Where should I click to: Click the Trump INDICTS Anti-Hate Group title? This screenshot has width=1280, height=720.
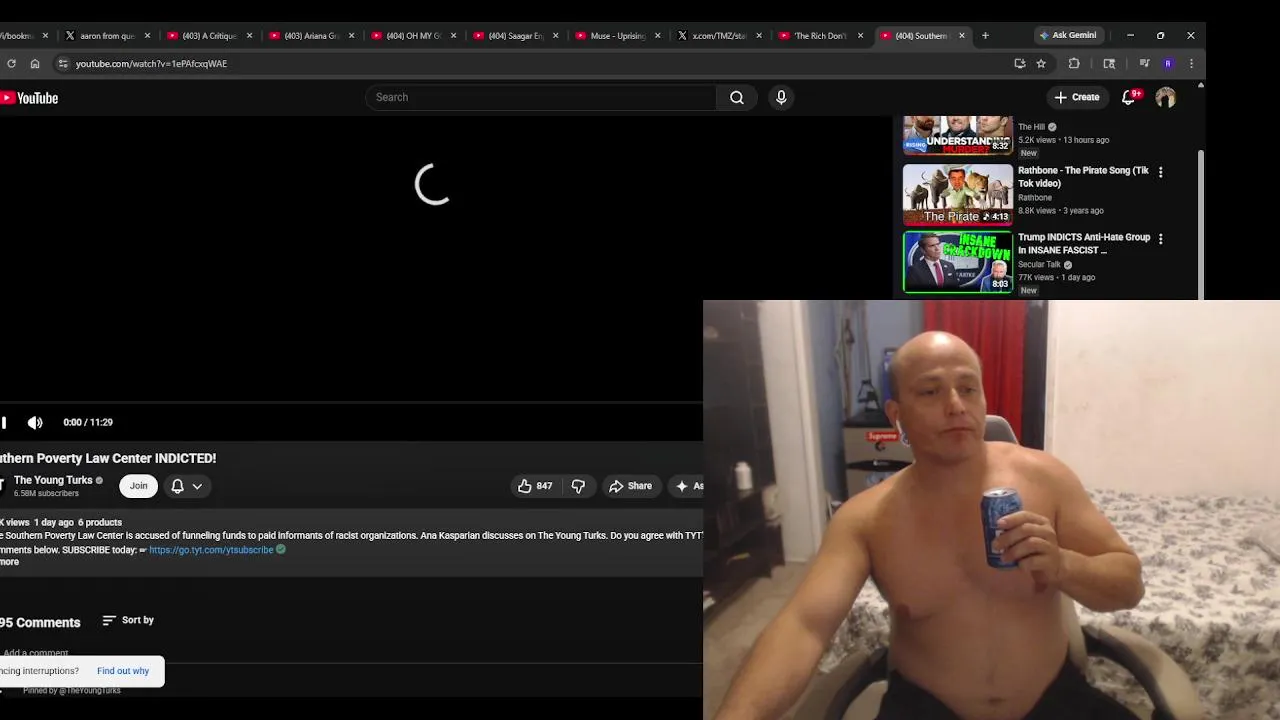point(1084,244)
